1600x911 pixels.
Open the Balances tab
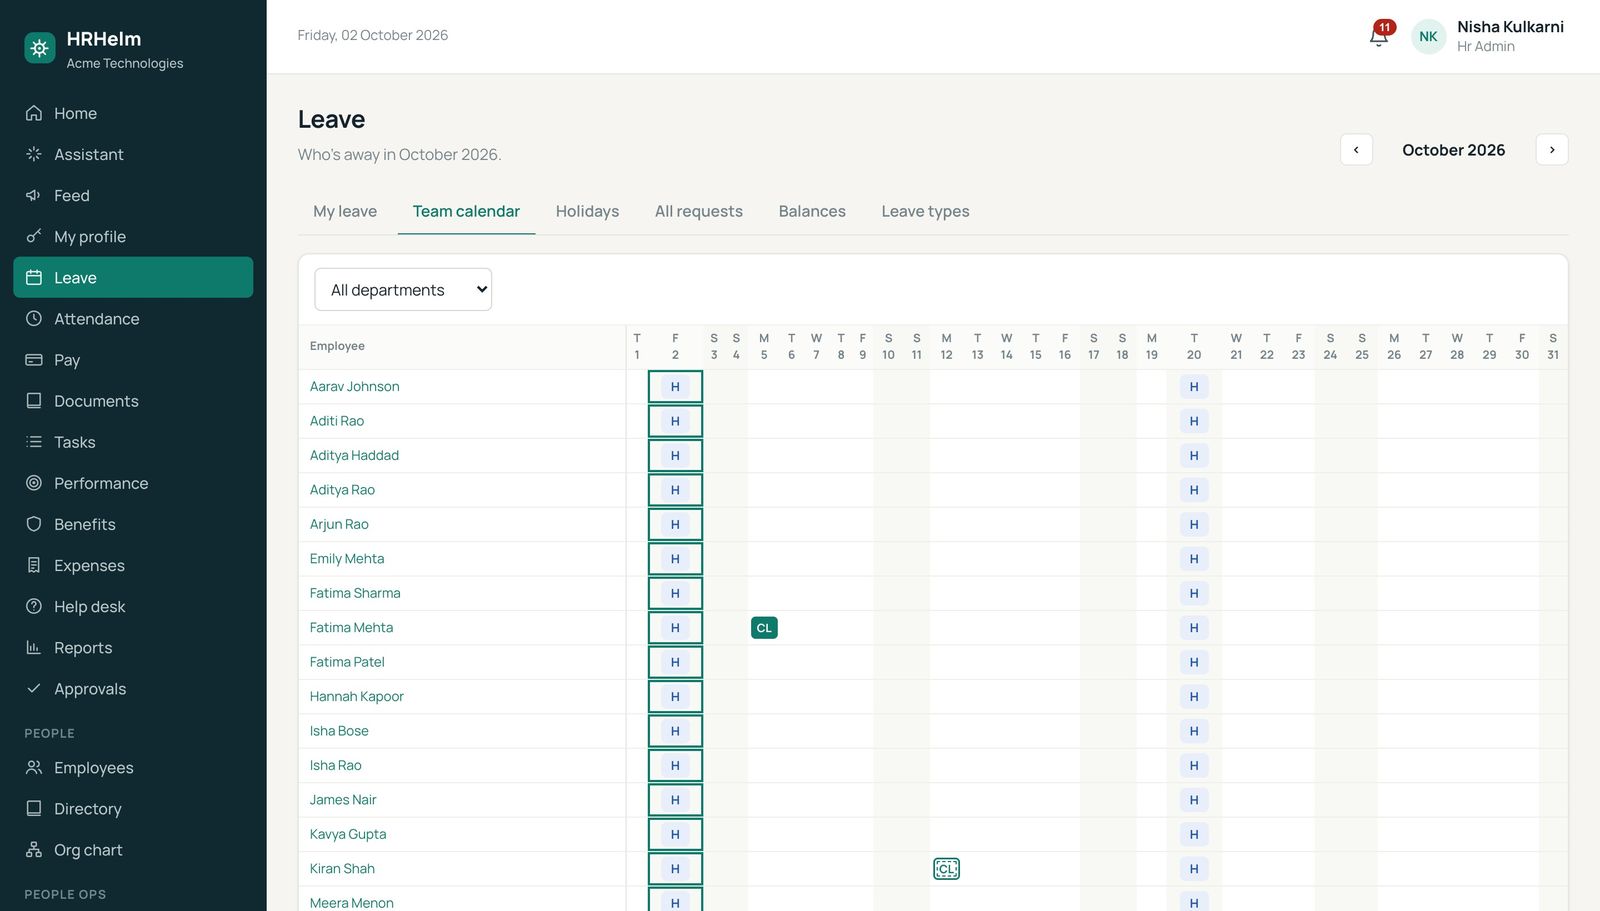pyautogui.click(x=812, y=211)
